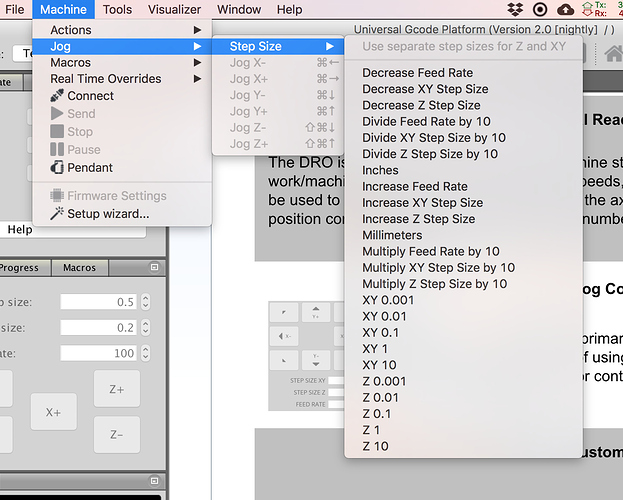Click the cloud upload menu bar icon

pos(565,10)
